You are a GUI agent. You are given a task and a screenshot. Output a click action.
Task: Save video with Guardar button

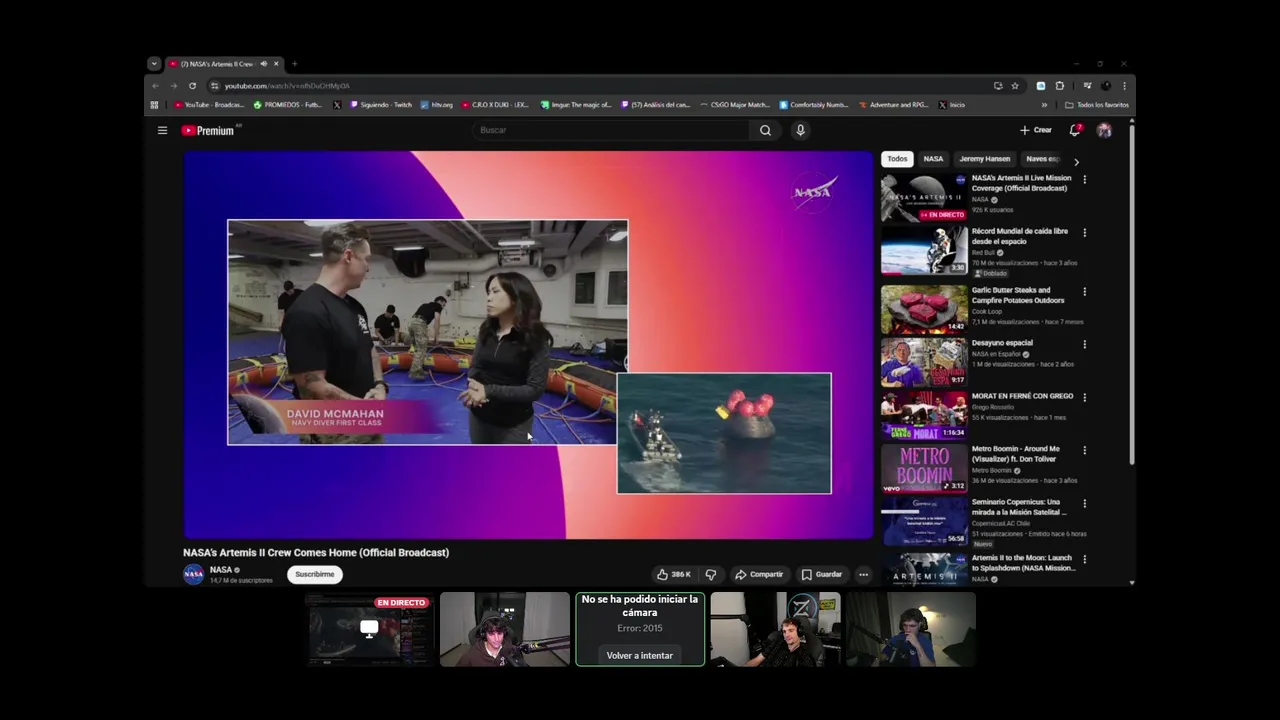pyautogui.click(x=822, y=574)
